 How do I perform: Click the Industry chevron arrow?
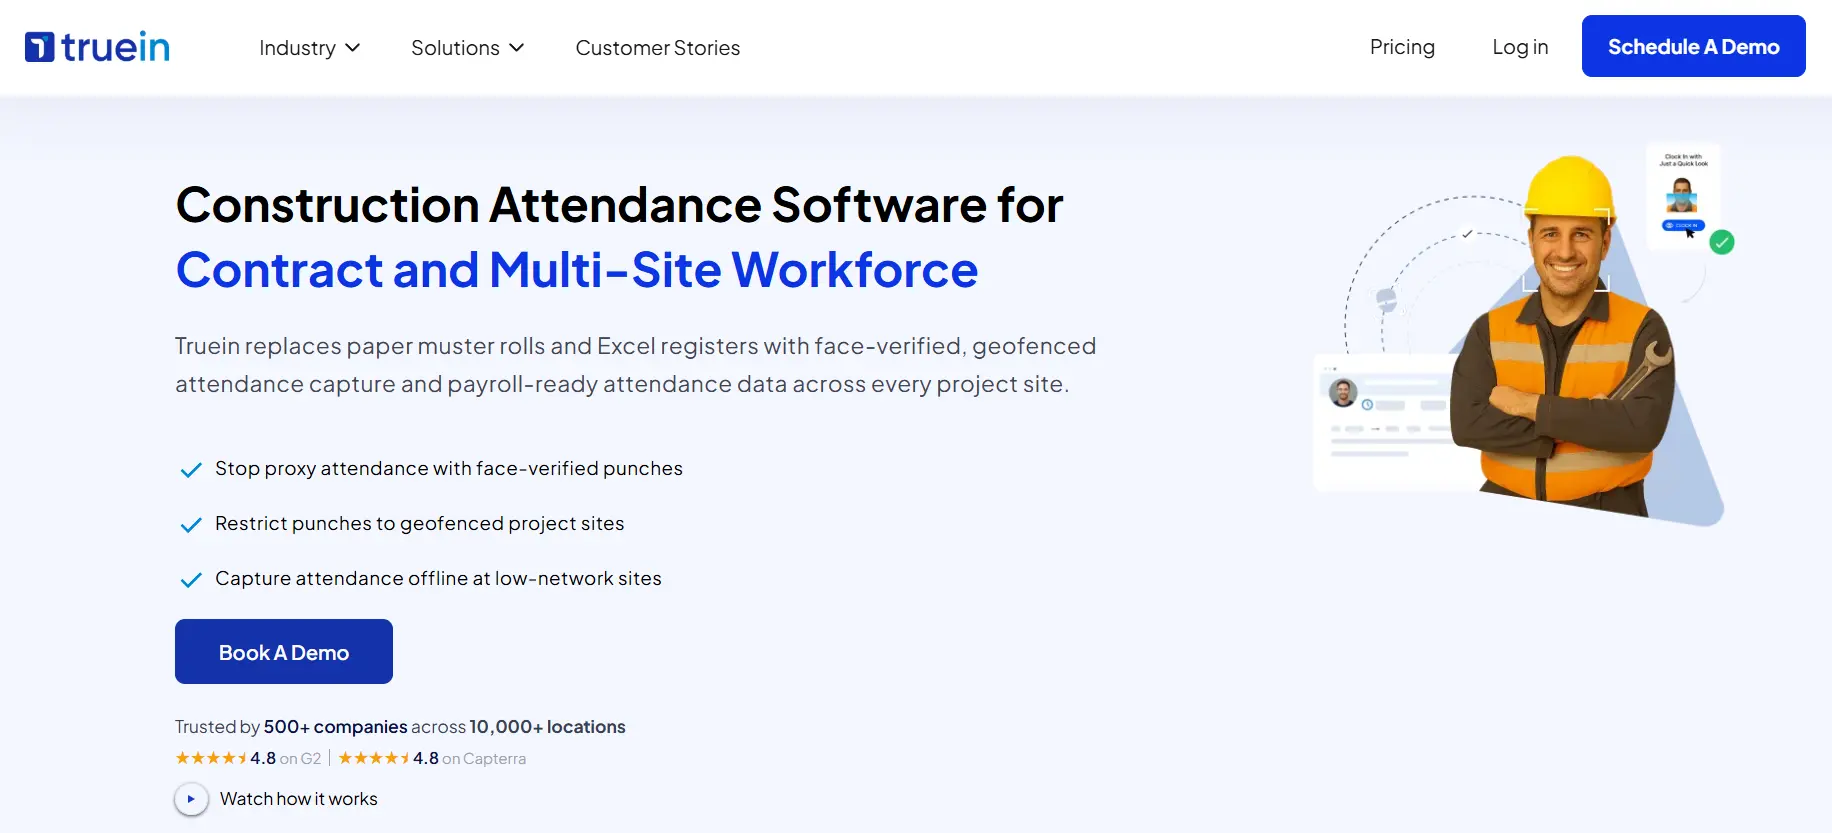tap(352, 48)
